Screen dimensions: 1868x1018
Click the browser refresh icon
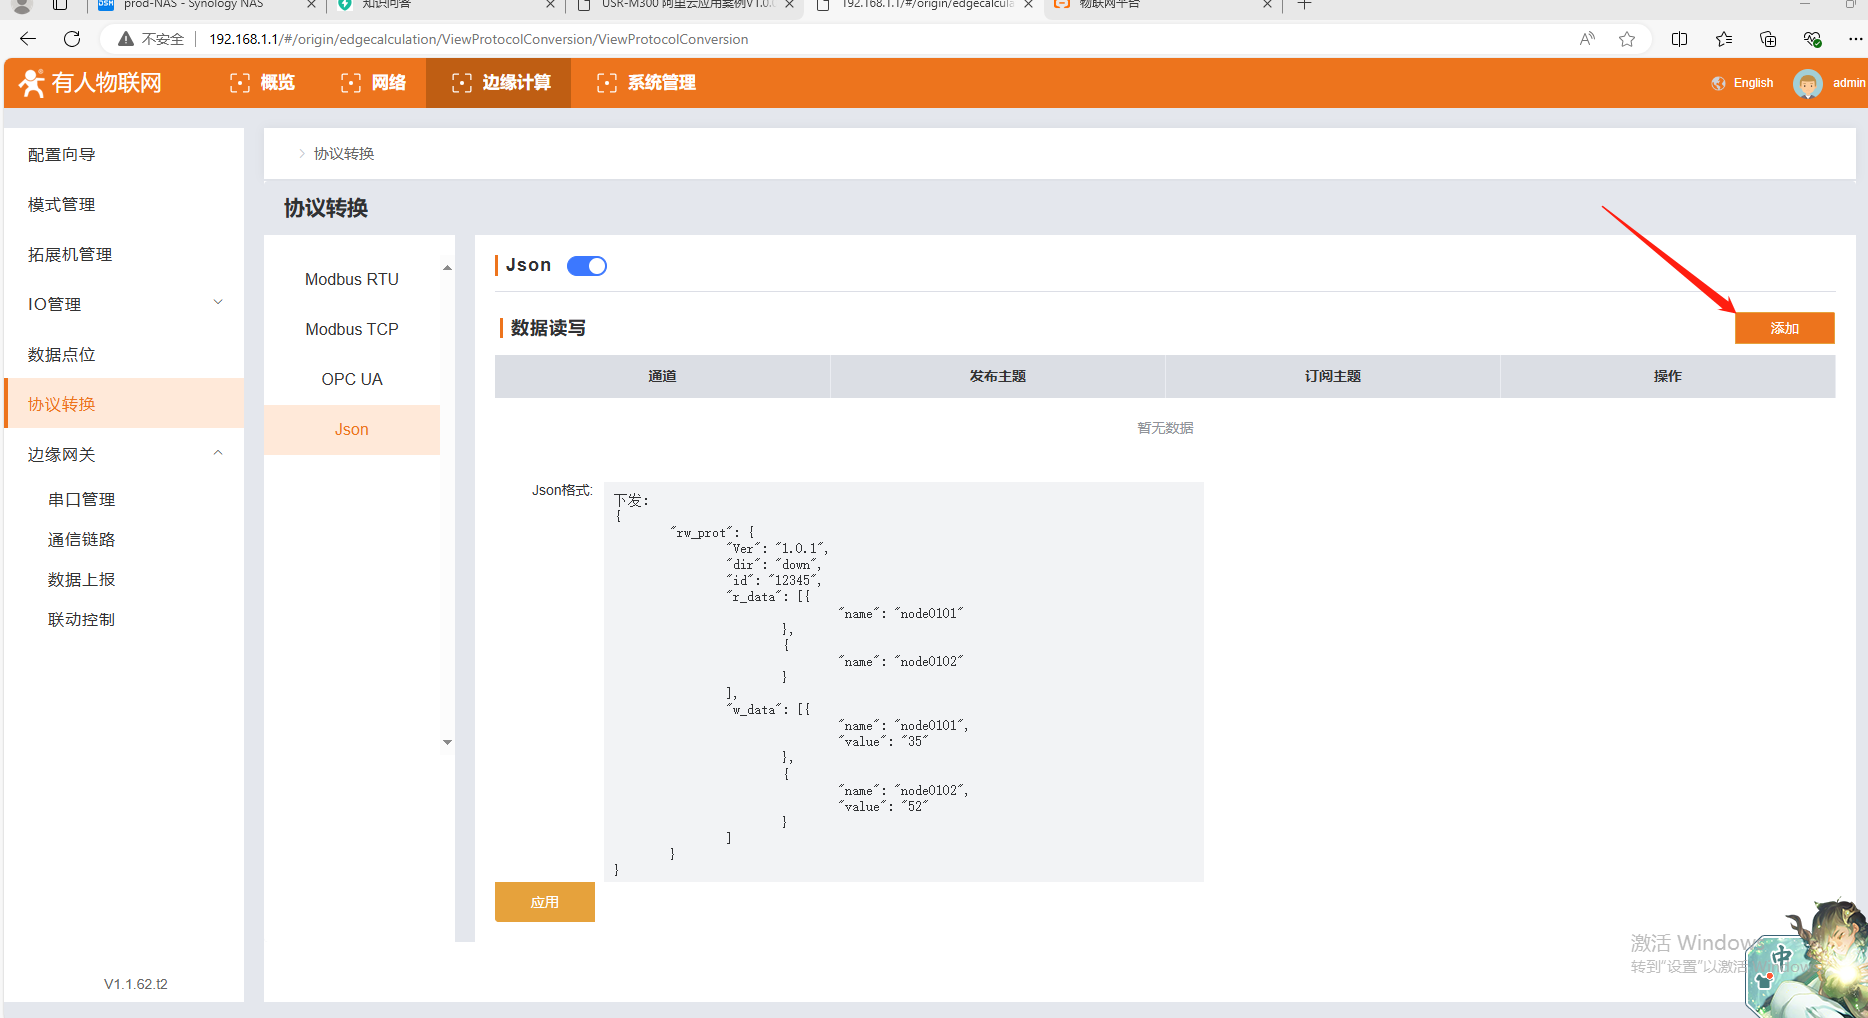pos(72,39)
